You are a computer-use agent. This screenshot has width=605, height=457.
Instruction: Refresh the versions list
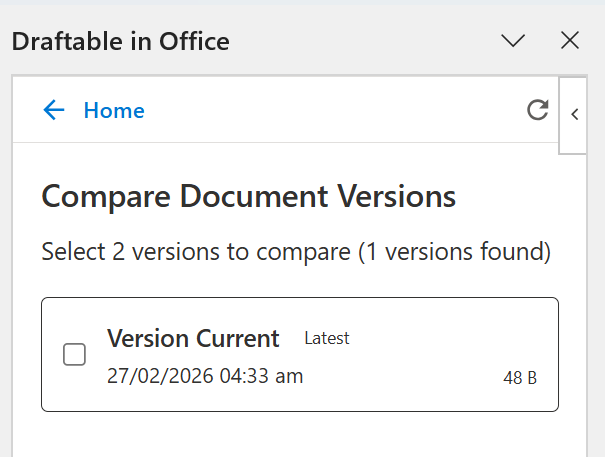537,110
